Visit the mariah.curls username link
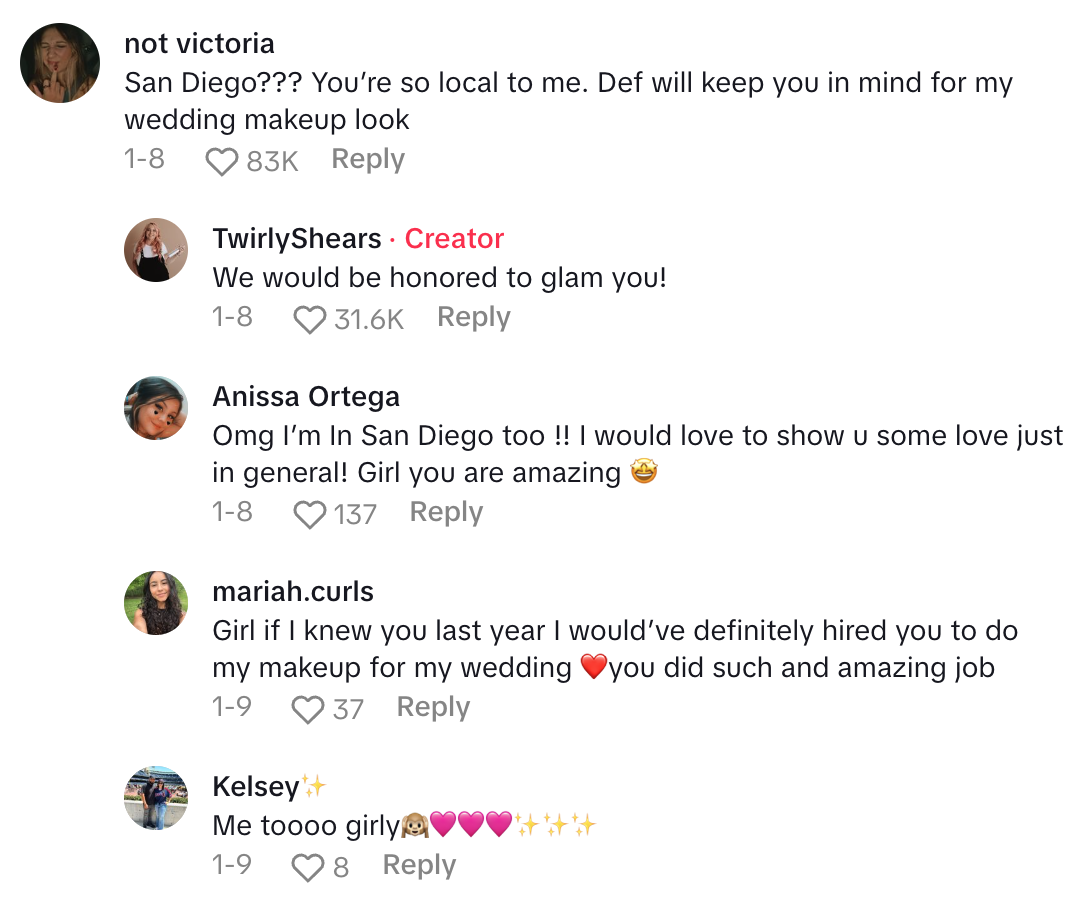 click(x=293, y=592)
